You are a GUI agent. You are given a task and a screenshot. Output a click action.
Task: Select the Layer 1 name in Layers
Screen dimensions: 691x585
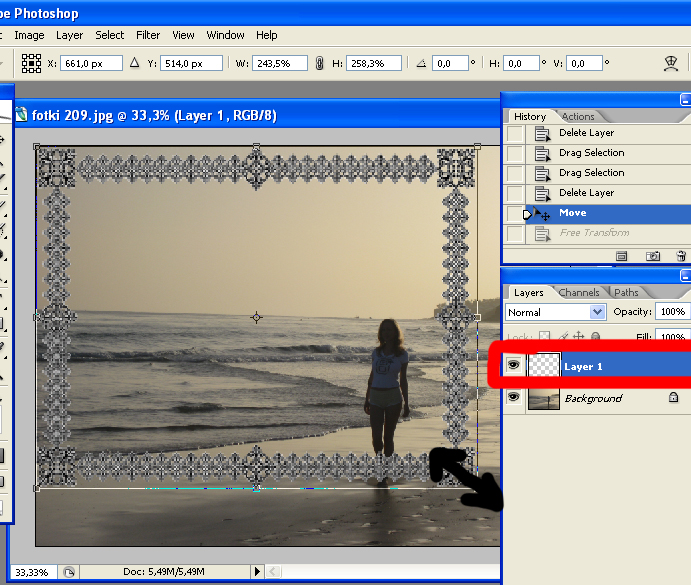pos(583,367)
